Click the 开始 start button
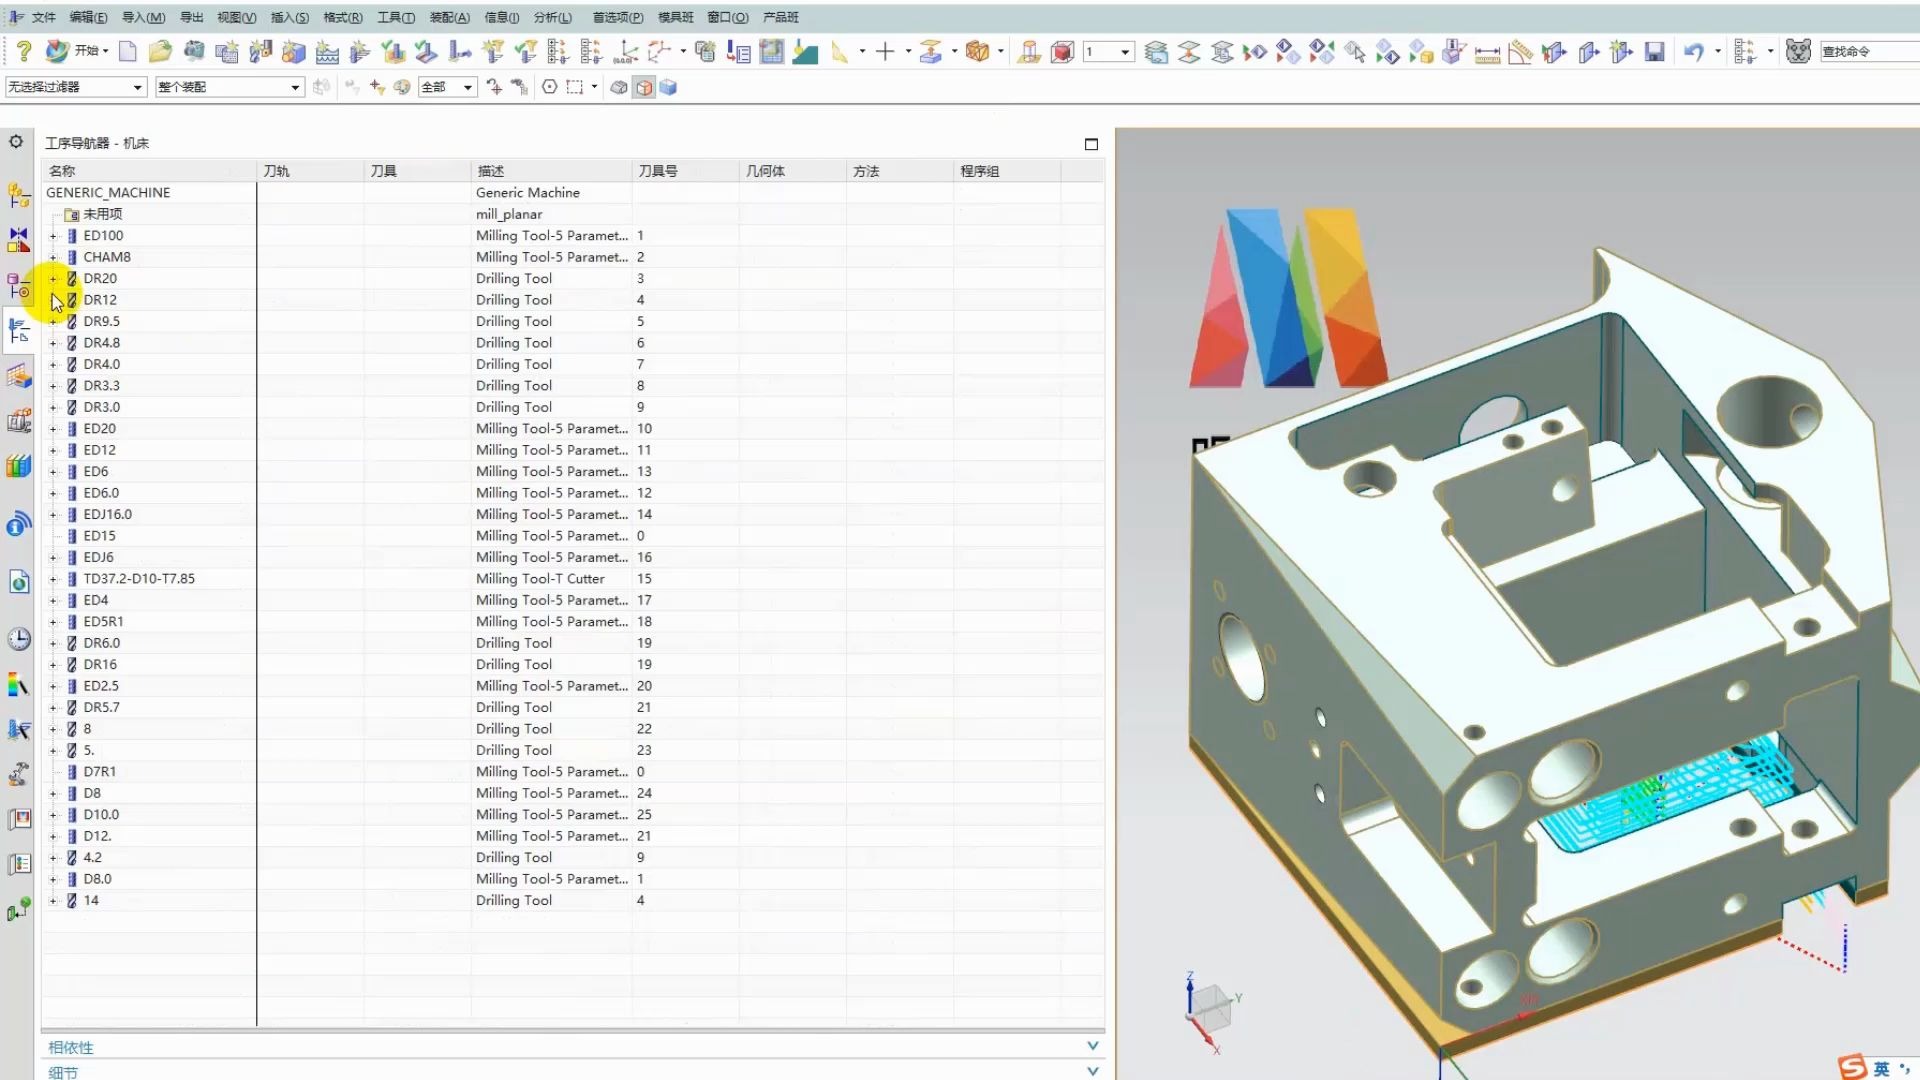Viewport: 1920px width, 1080px height. [79, 51]
